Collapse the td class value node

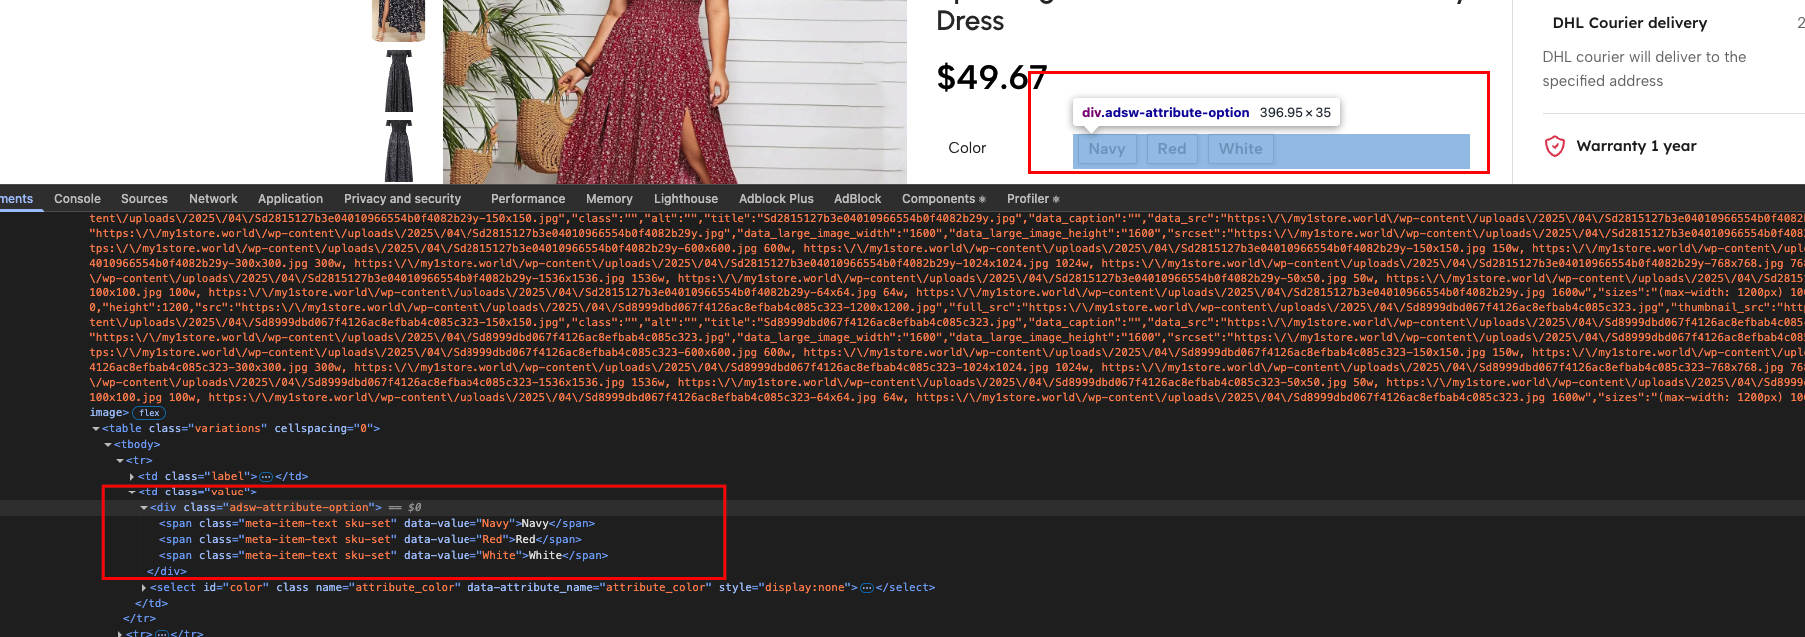click(x=132, y=492)
